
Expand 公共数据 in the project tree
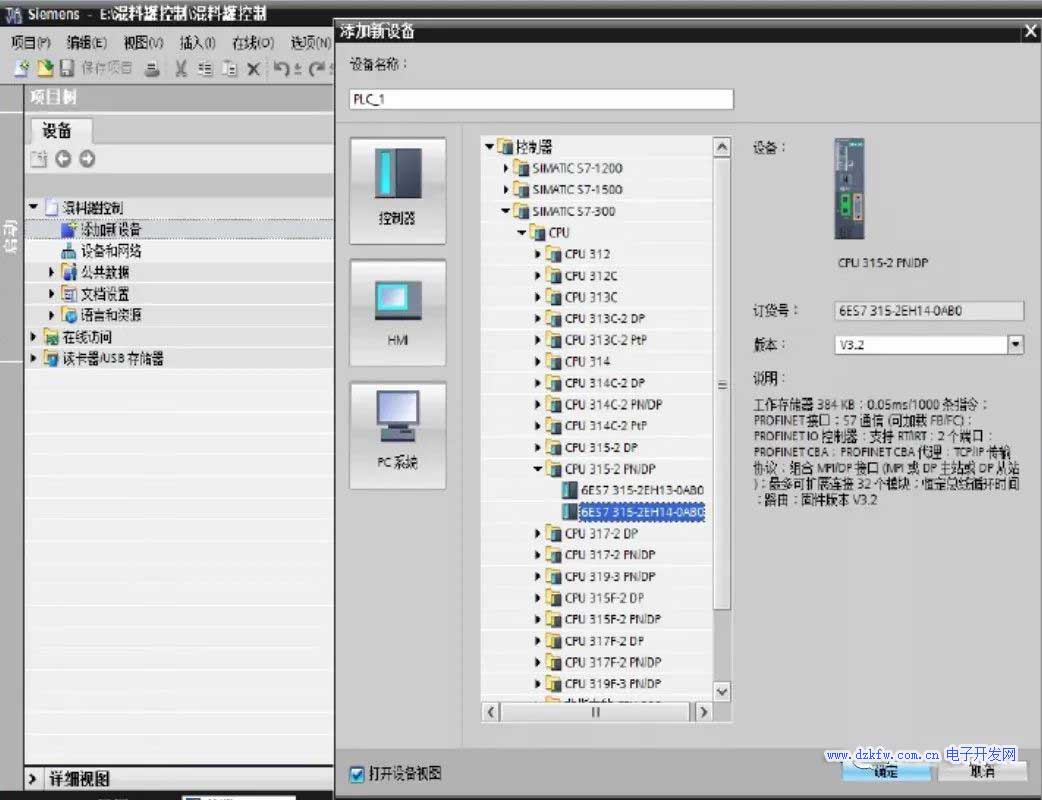click(x=51, y=272)
